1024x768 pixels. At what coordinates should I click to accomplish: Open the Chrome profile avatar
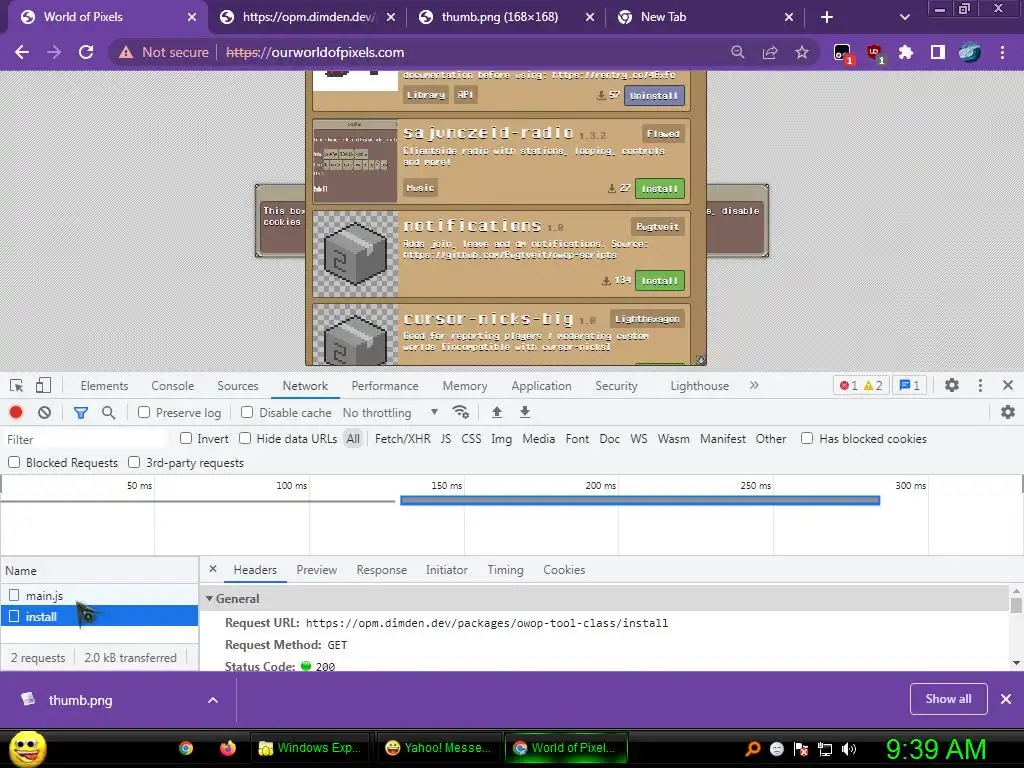click(x=970, y=52)
